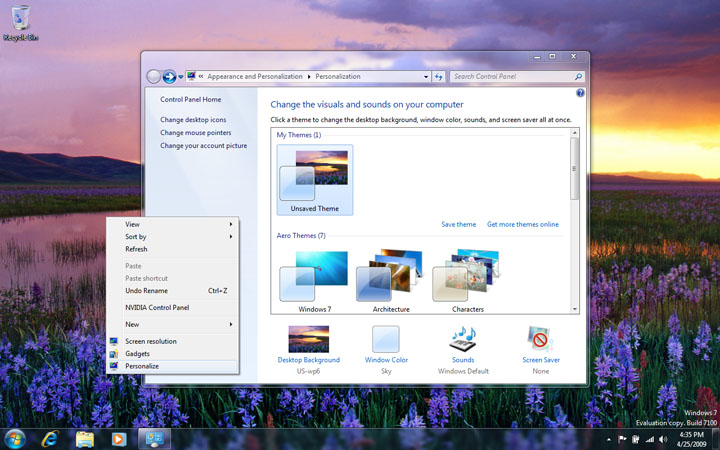This screenshot has width=720, height=450.
Task: Click the network signal tray icon
Action: pyautogui.click(x=649, y=439)
